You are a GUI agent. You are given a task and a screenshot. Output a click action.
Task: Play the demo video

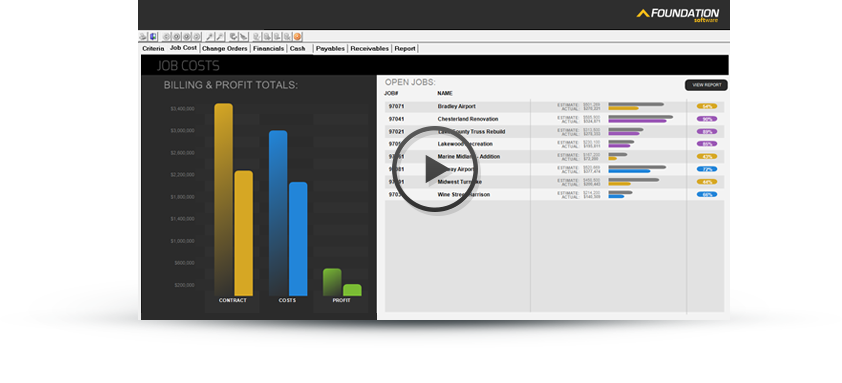pyautogui.click(x=434, y=169)
